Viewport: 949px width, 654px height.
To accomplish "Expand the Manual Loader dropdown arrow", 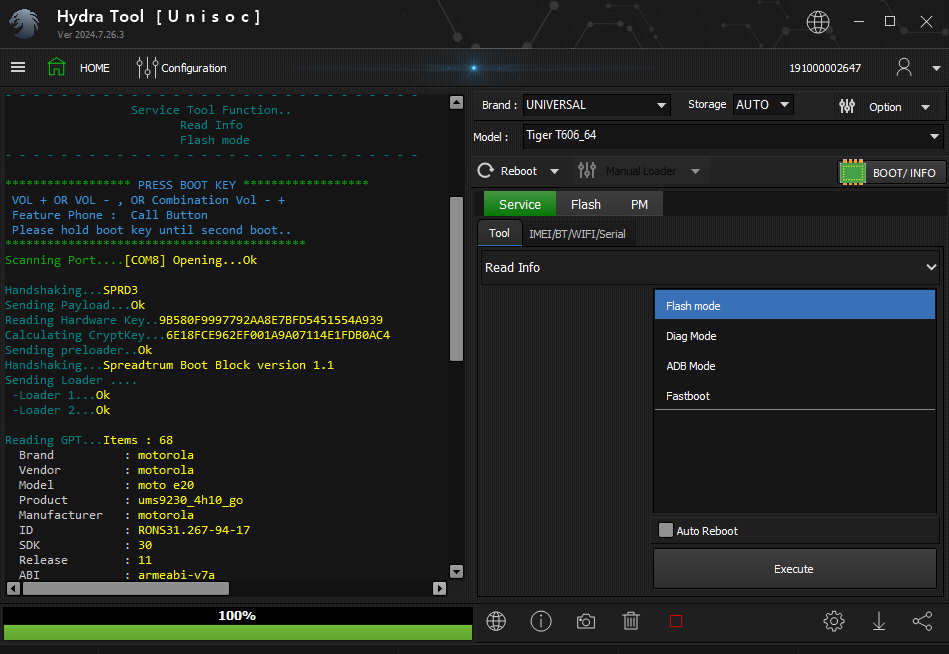I will 695,172.
